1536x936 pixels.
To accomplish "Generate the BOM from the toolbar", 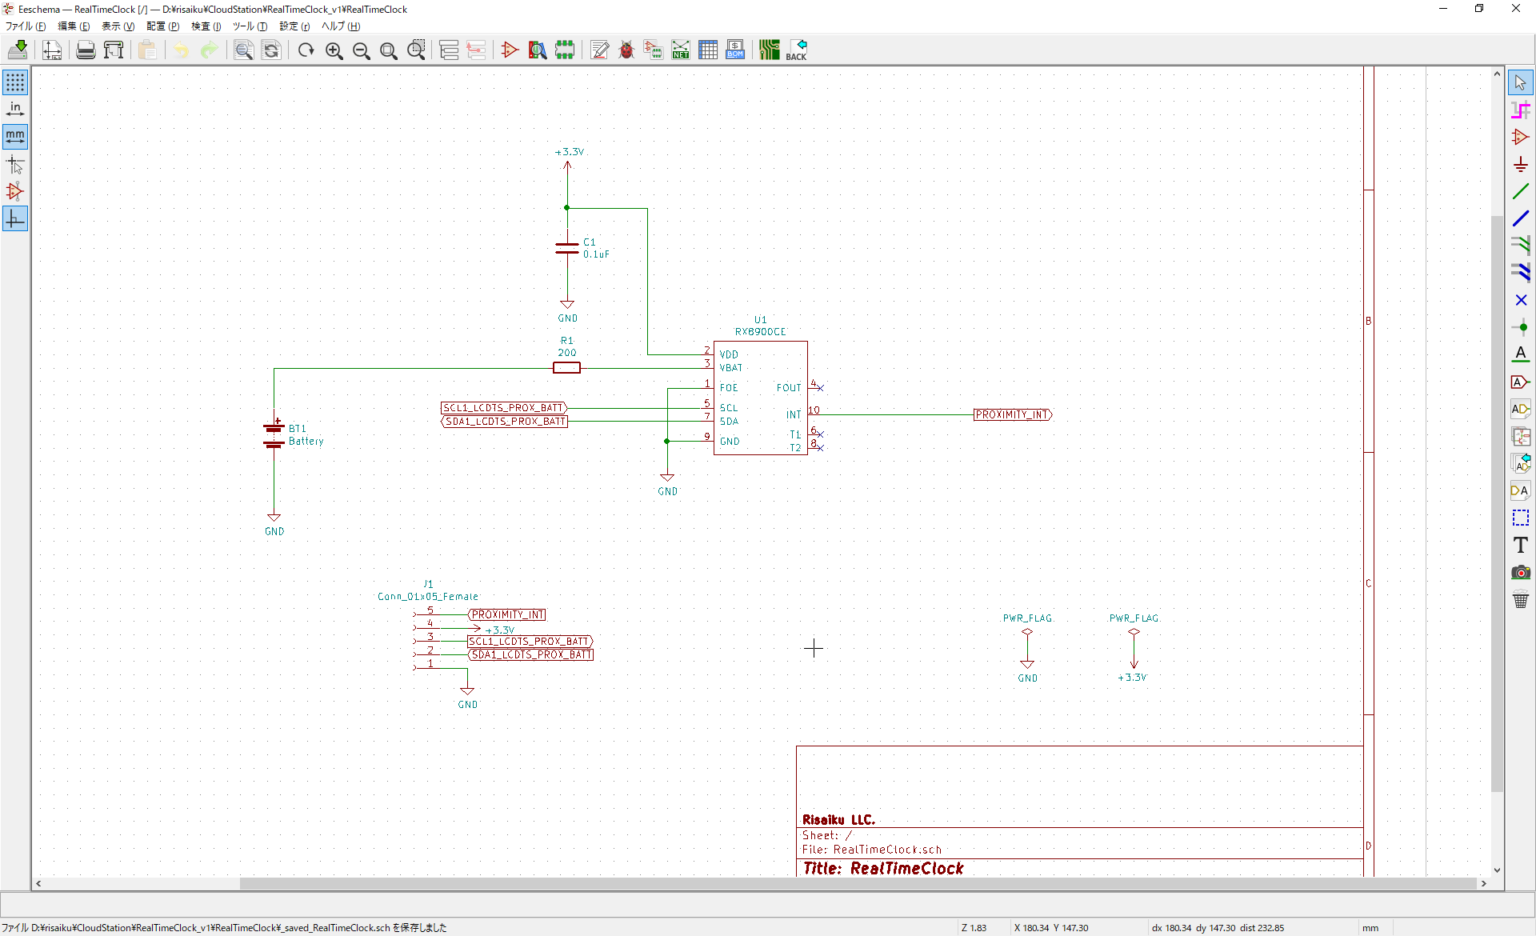I will [x=735, y=50].
